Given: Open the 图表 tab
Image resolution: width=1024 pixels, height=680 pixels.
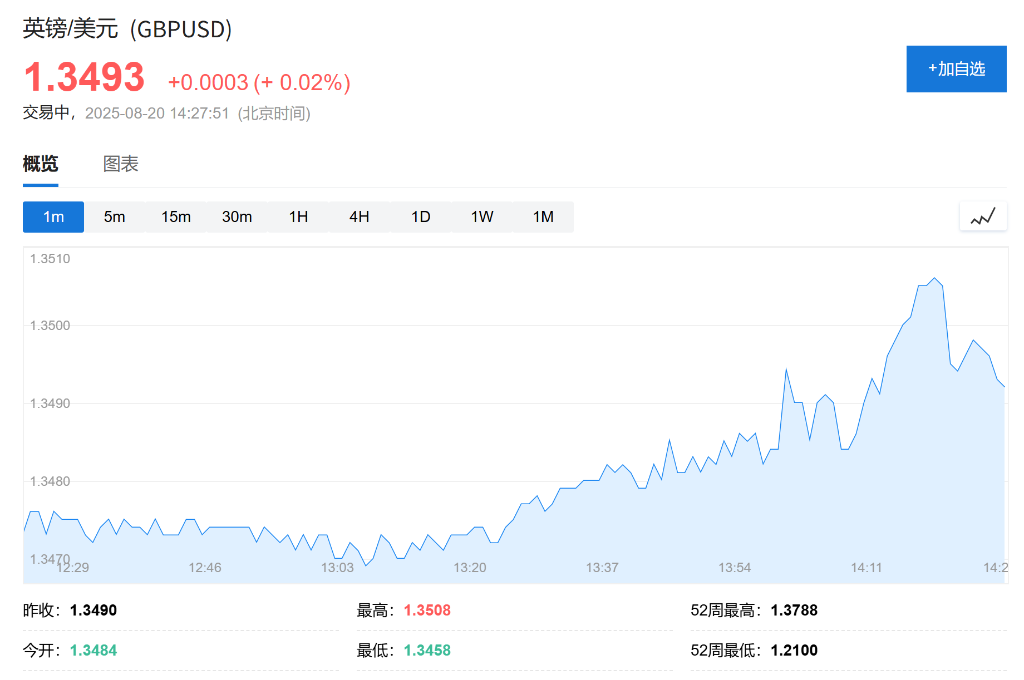Looking at the screenshot, I should pyautogui.click(x=121, y=165).
